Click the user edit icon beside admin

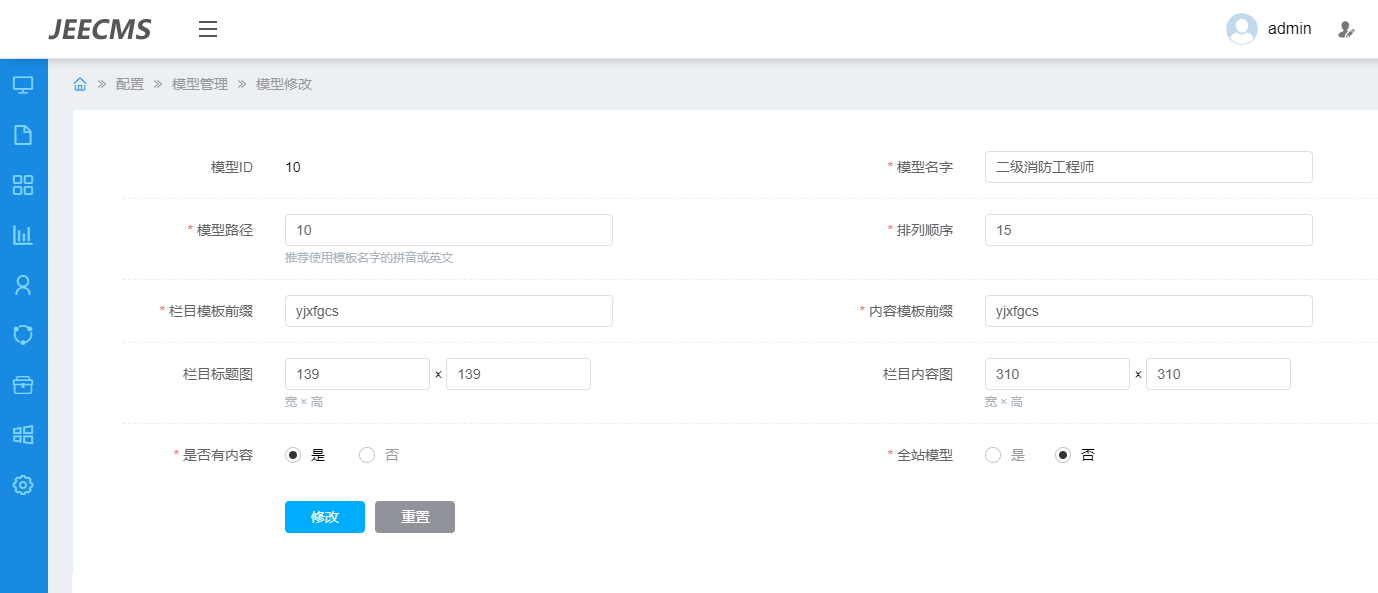click(1346, 30)
